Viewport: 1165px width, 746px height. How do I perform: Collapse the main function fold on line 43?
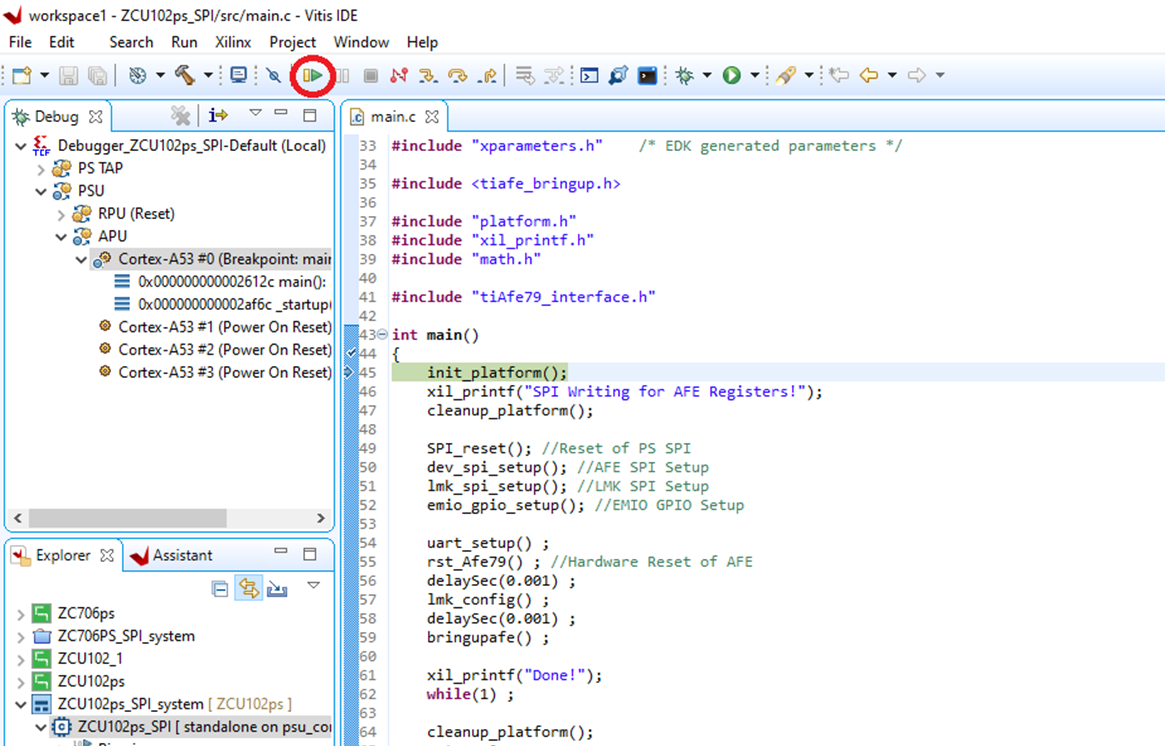coord(382,335)
